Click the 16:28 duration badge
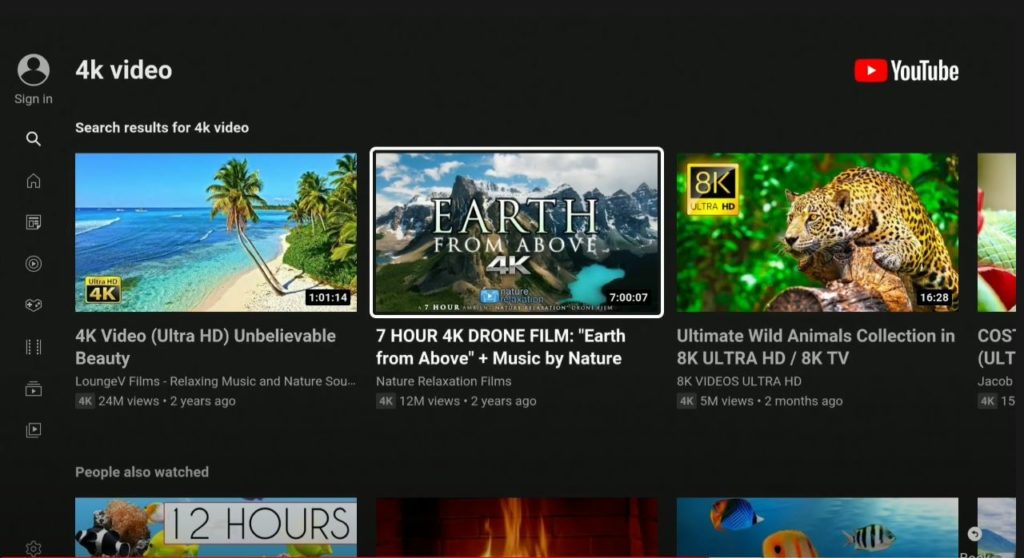The height and width of the screenshot is (558, 1024). click(934, 297)
